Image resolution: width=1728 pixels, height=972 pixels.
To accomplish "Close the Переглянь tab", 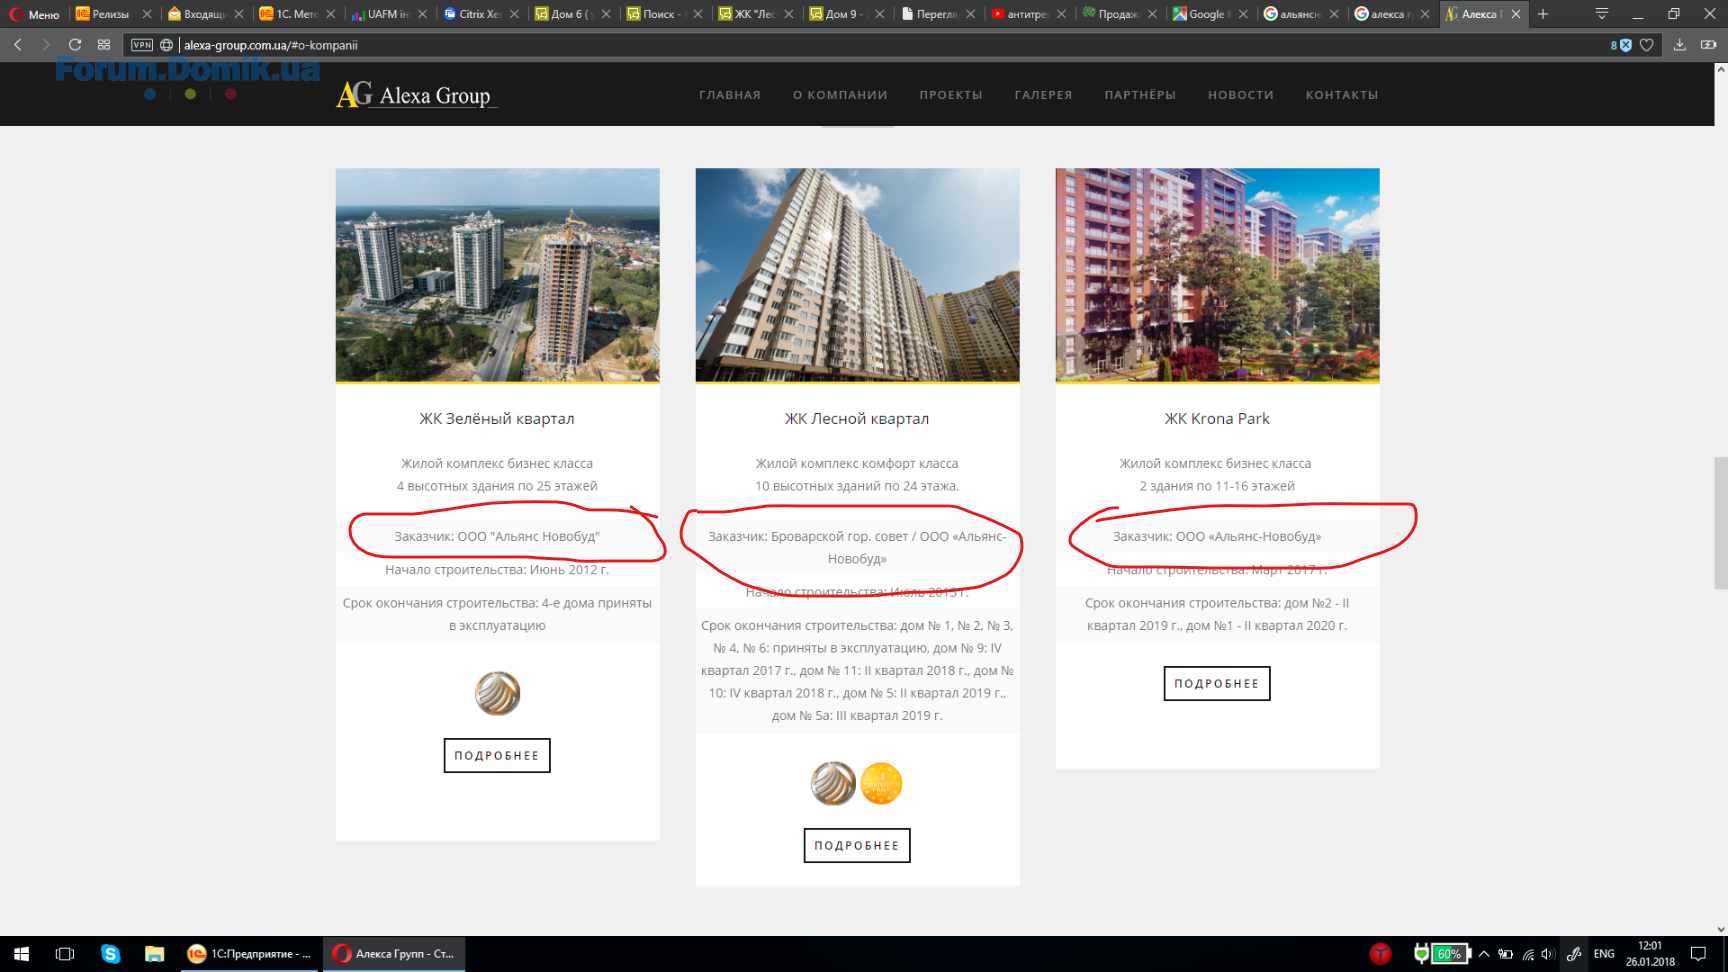I will coord(970,14).
